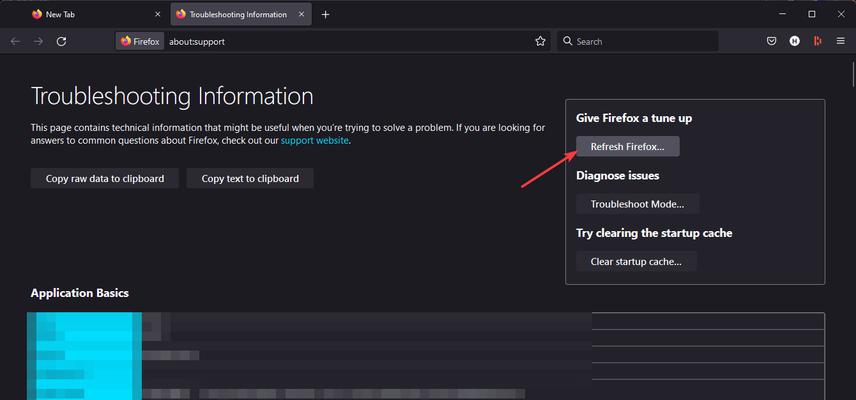Click the red extension icon in toolbar
This screenshot has width=856, height=400.
pyautogui.click(x=817, y=41)
